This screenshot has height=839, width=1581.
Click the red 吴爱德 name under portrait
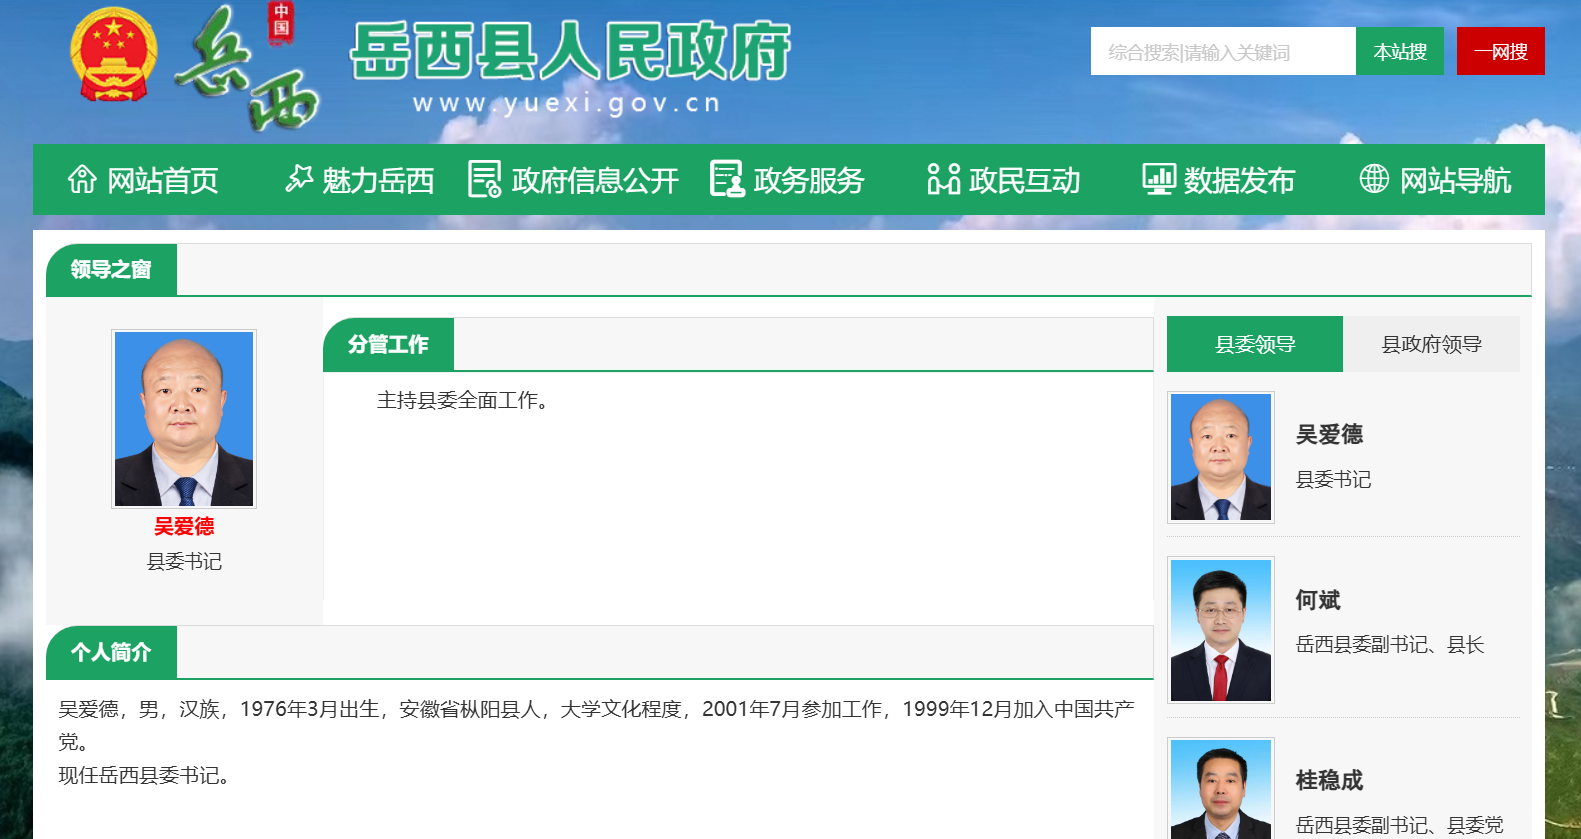pyautogui.click(x=184, y=527)
